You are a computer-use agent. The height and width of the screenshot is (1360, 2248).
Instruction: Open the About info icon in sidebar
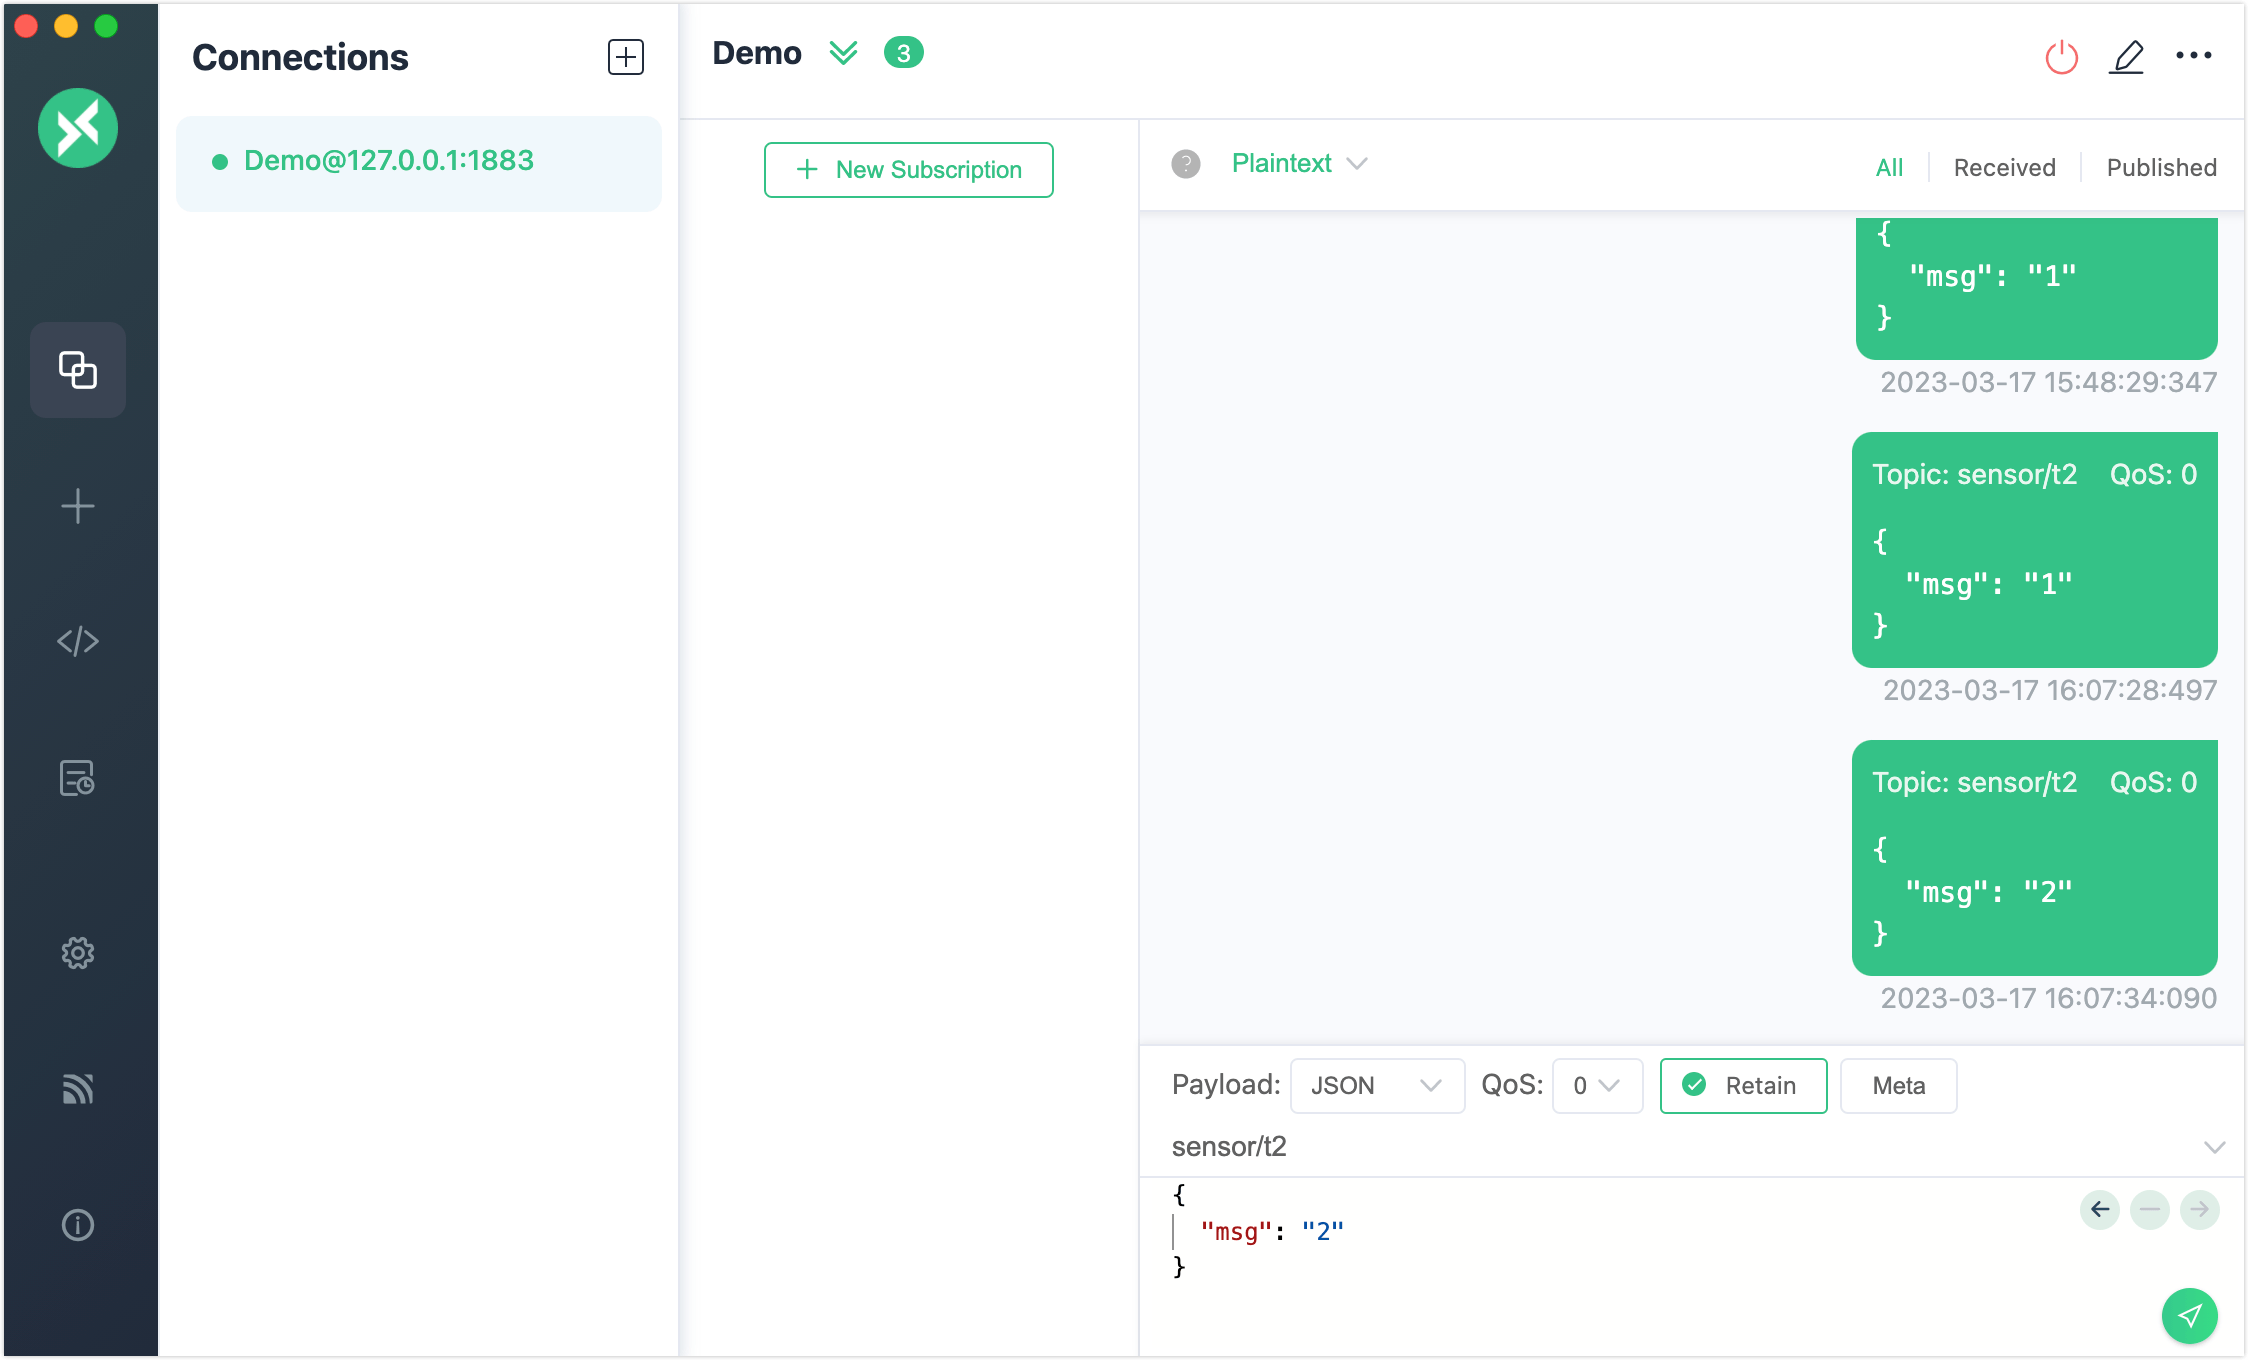coord(78,1225)
